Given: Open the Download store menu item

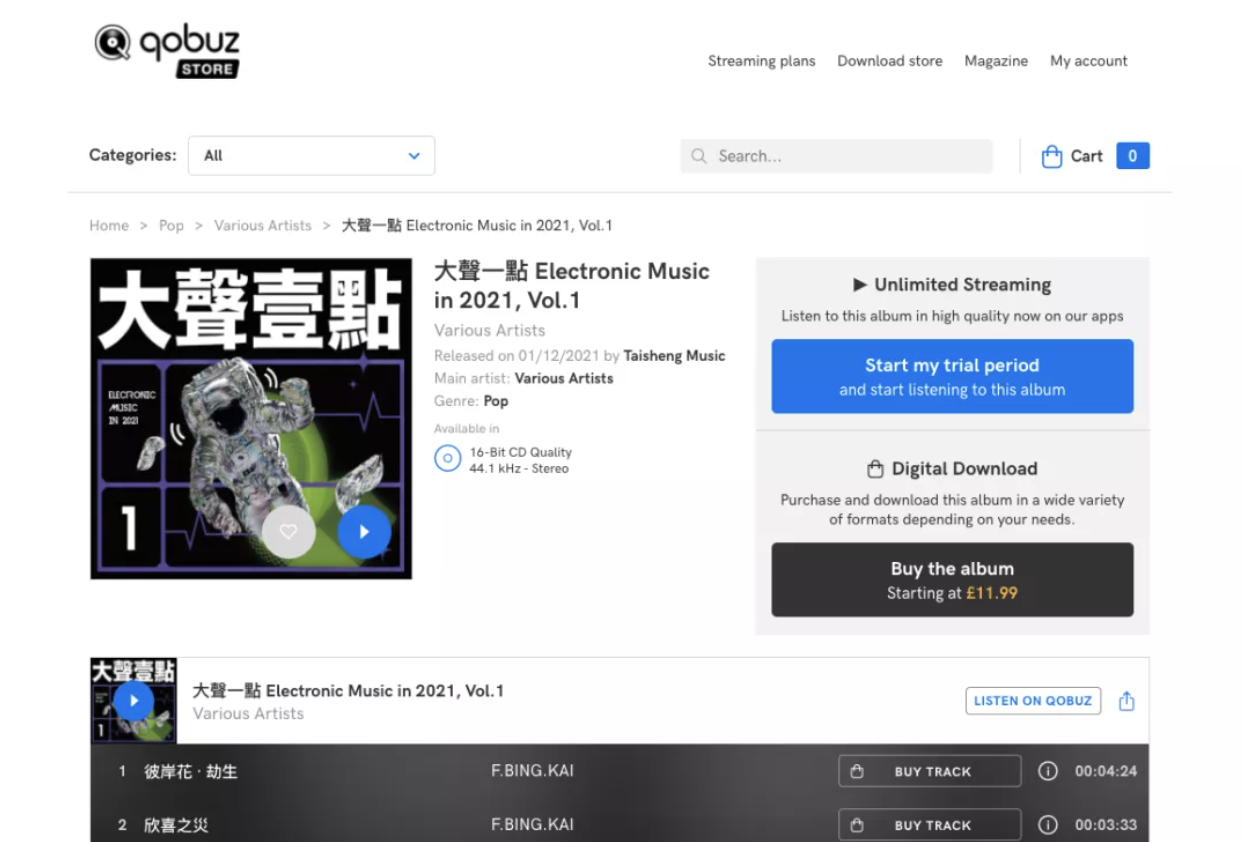Looking at the screenshot, I should click(x=889, y=61).
